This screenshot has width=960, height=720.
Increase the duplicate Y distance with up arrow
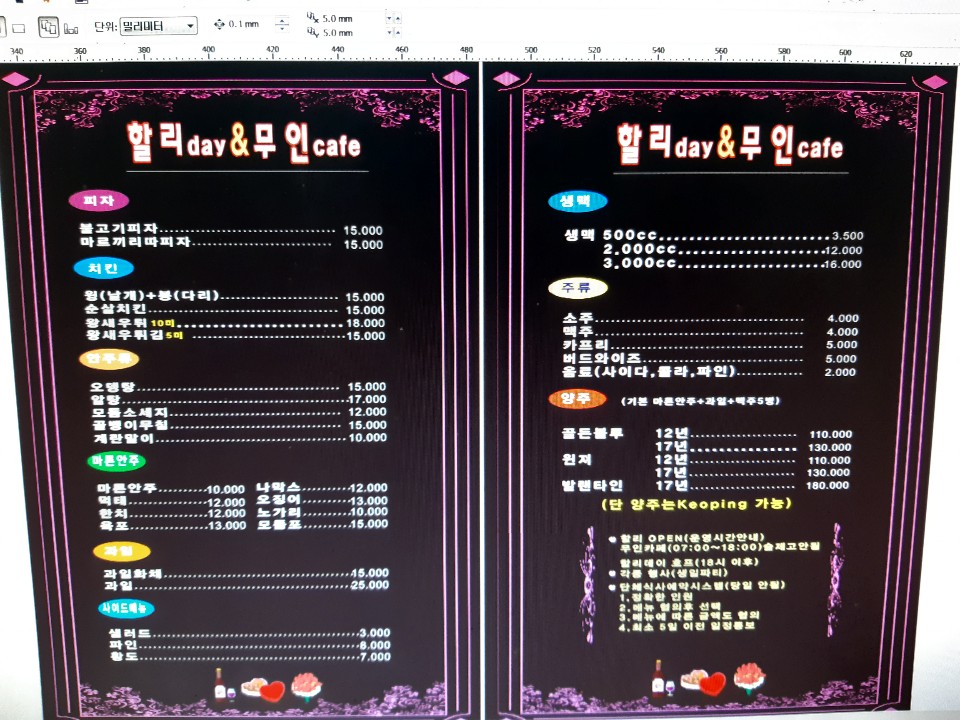[x=398, y=32]
